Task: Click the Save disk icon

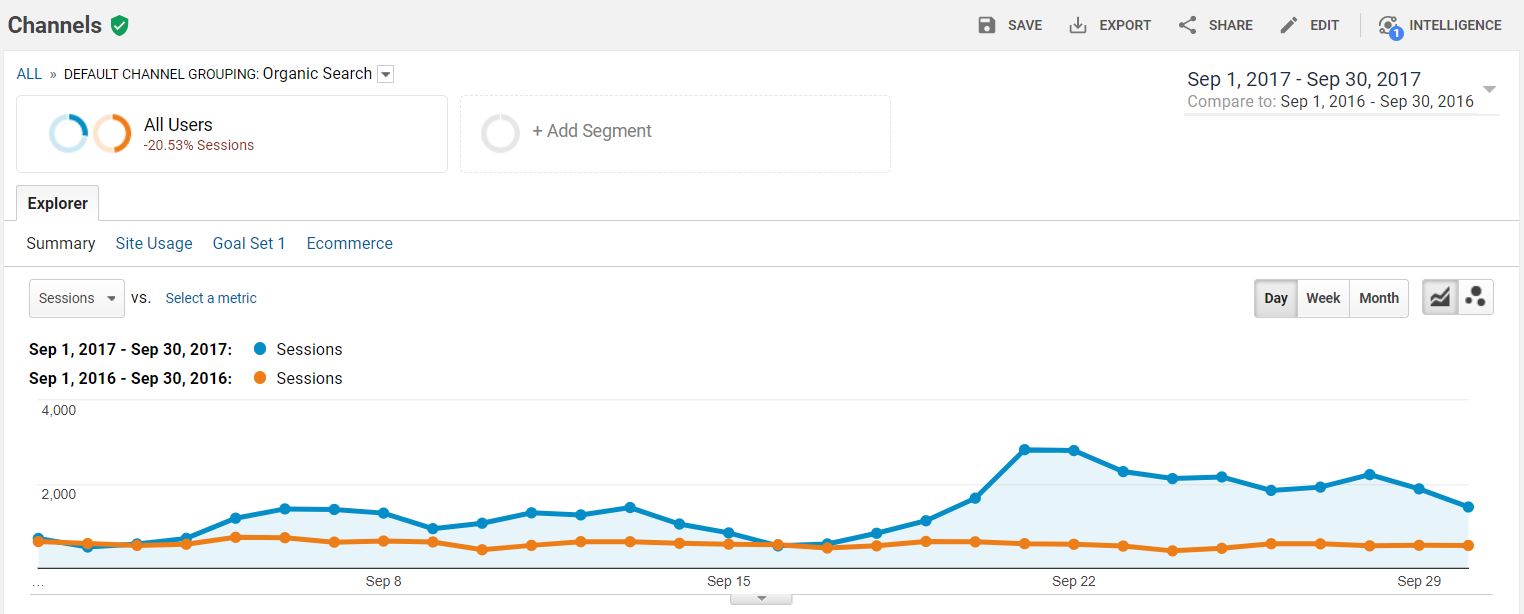Action: [x=987, y=25]
